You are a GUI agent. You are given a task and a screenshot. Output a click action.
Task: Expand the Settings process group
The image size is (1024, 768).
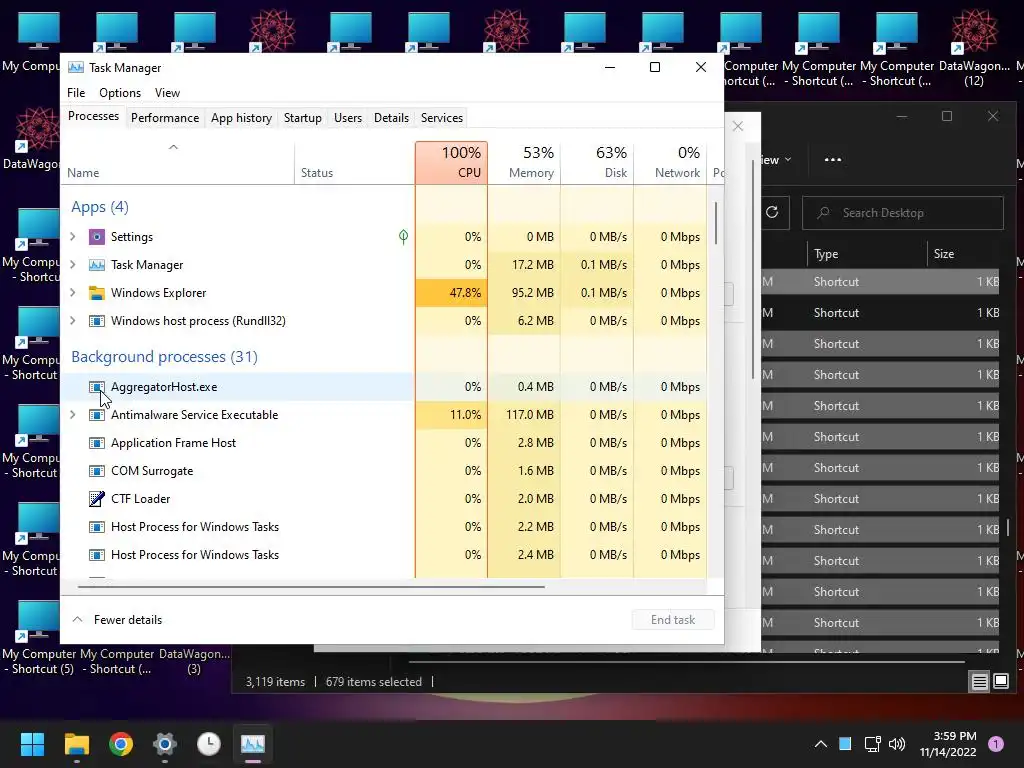(x=72, y=237)
